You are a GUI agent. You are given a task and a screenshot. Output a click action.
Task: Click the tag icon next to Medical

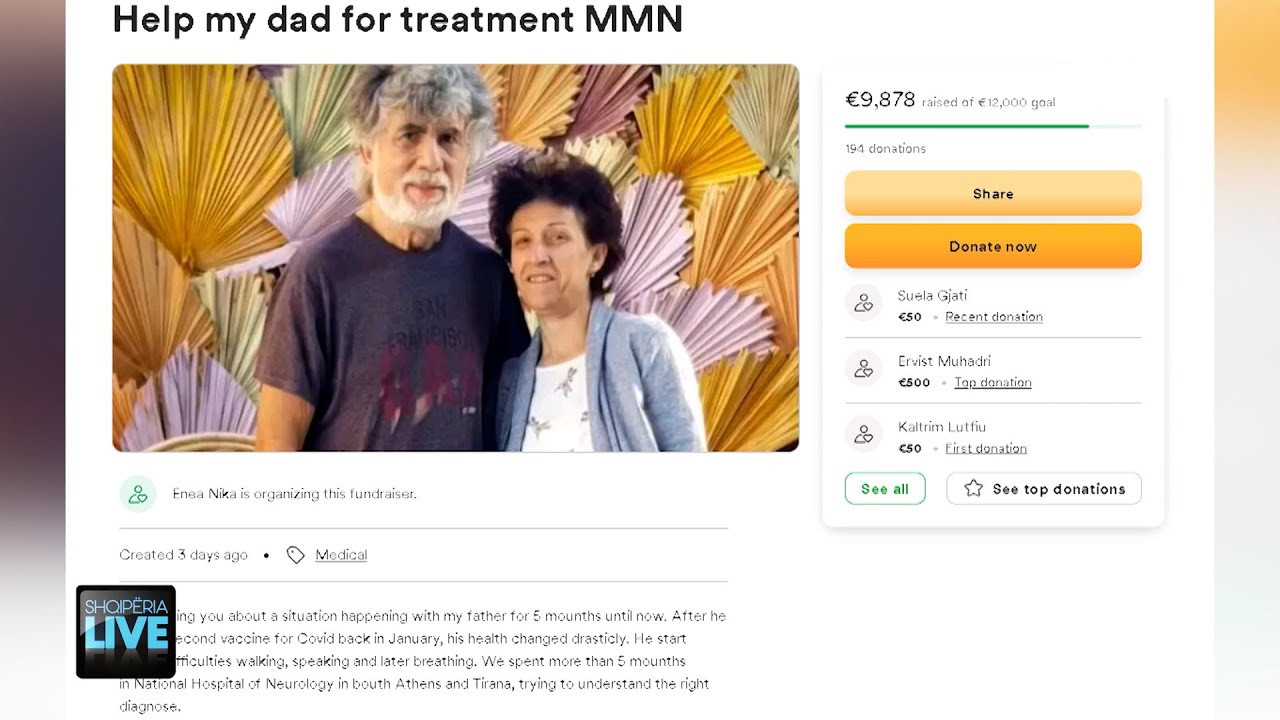(x=295, y=555)
